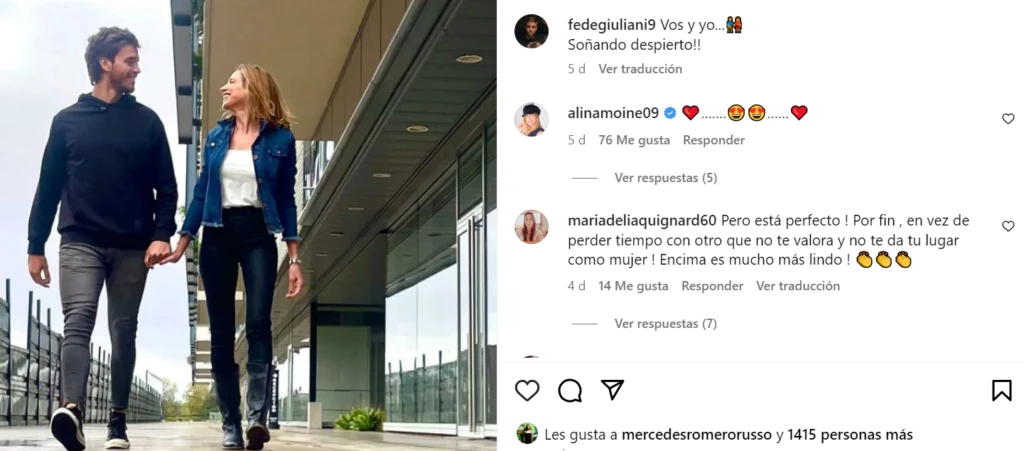Like mariadeliaquignard60's comment with the heart

click(1008, 226)
